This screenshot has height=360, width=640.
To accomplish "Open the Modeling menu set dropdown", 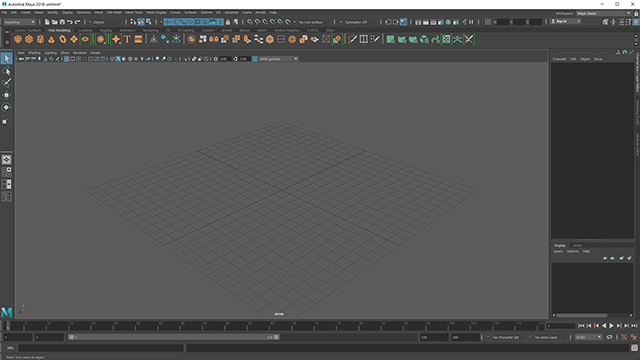I will (19, 22).
